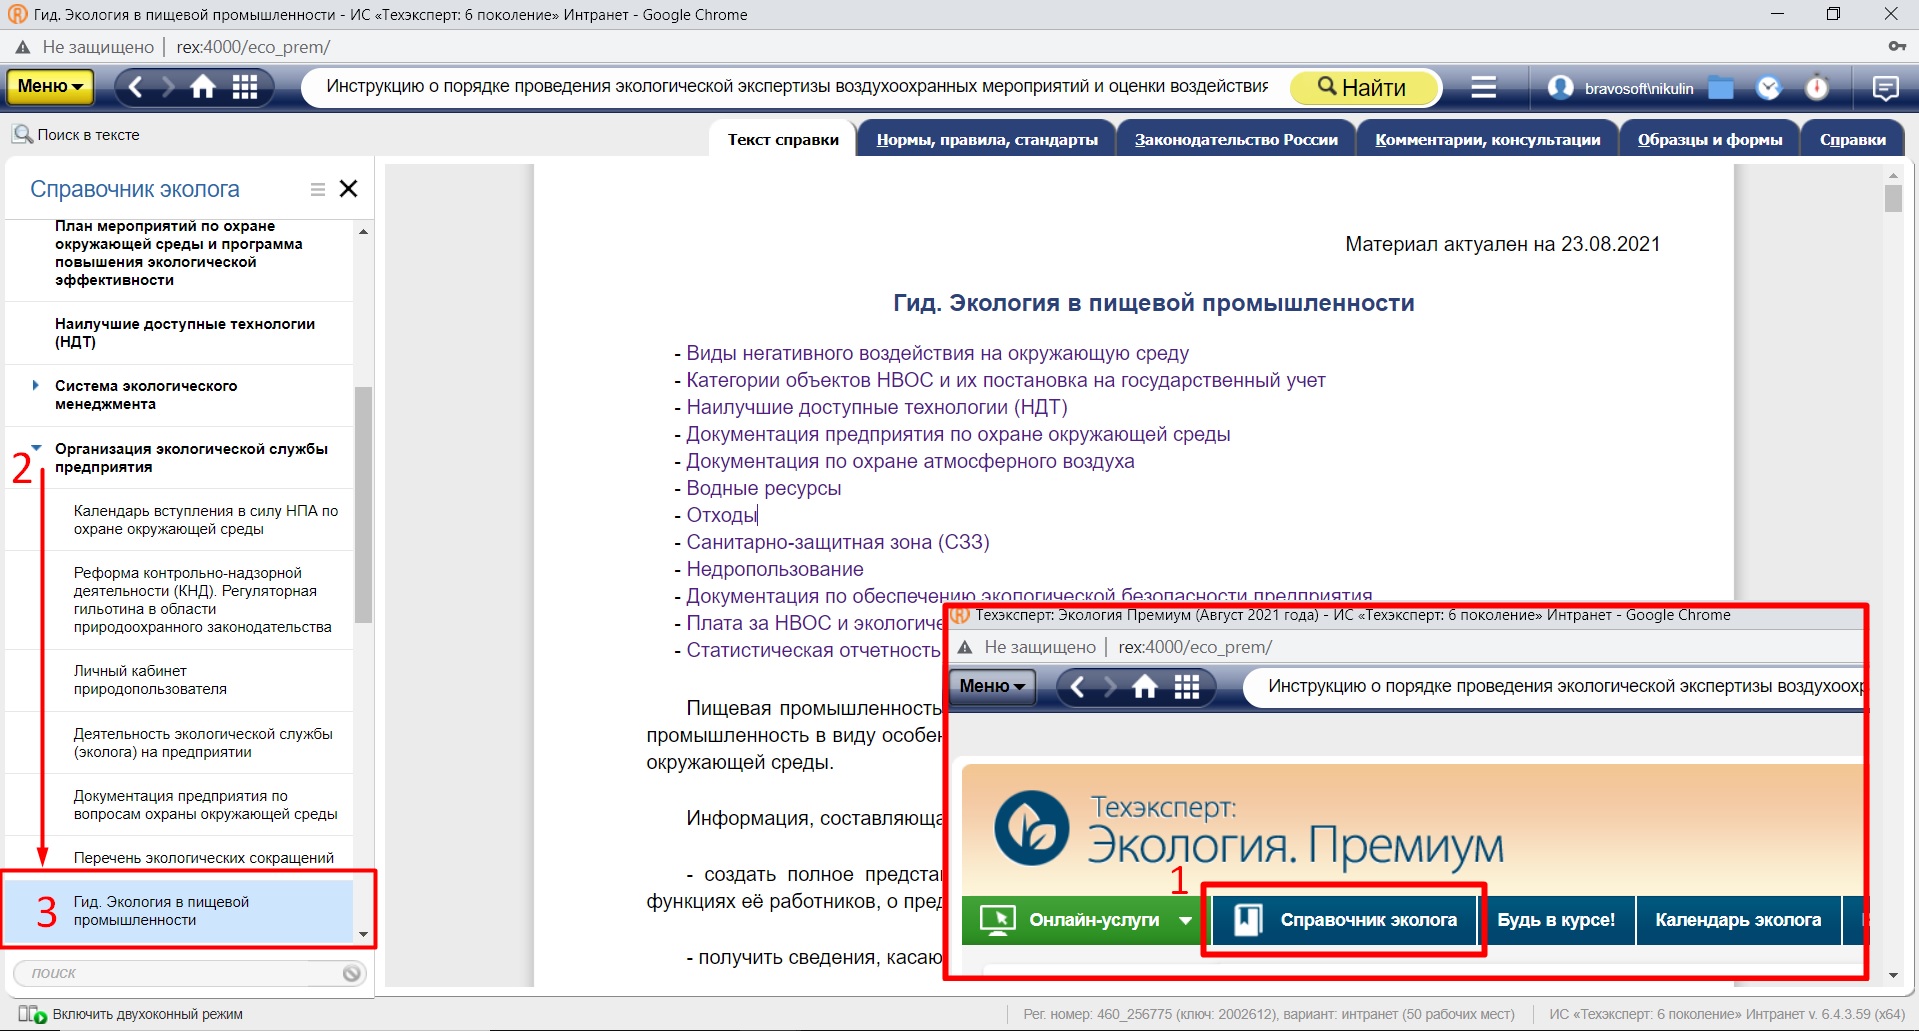Open the feedback message icon
This screenshot has height=1031, width=1919.
[1885, 88]
